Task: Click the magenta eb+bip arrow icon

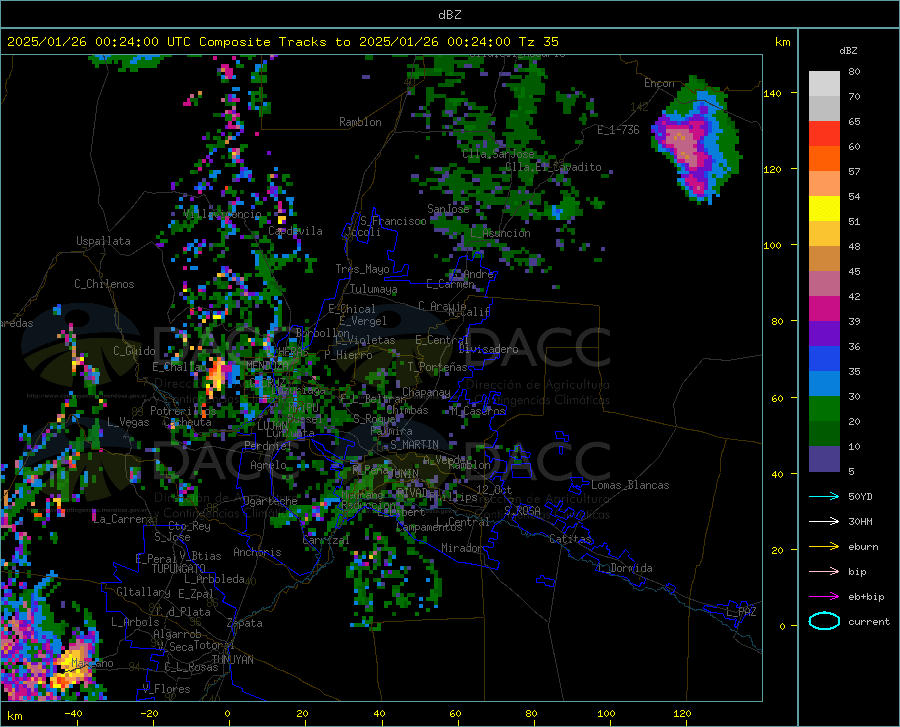Action: click(824, 596)
